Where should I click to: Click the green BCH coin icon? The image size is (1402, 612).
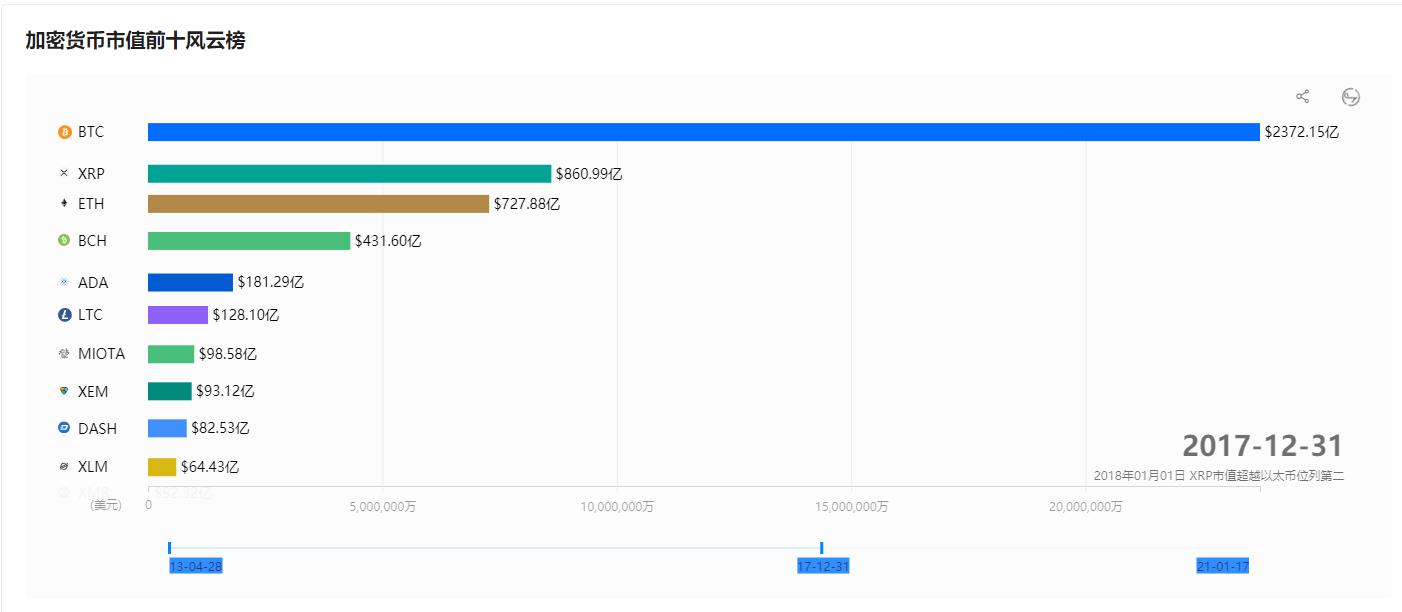point(65,241)
